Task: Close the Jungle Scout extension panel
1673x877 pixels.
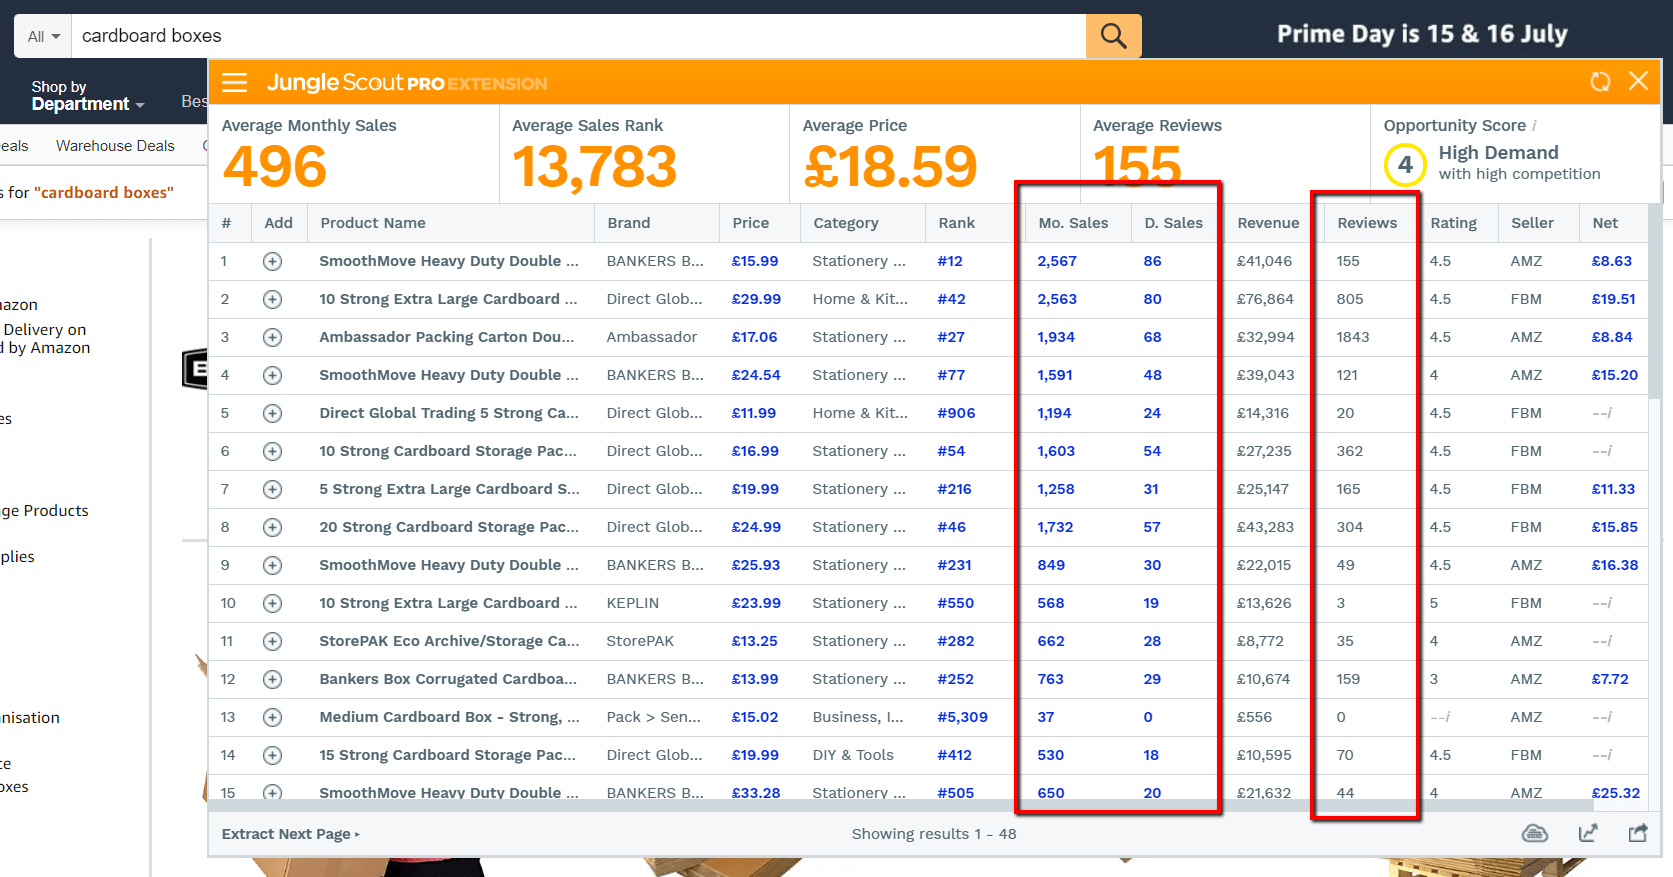Action: (x=1638, y=81)
